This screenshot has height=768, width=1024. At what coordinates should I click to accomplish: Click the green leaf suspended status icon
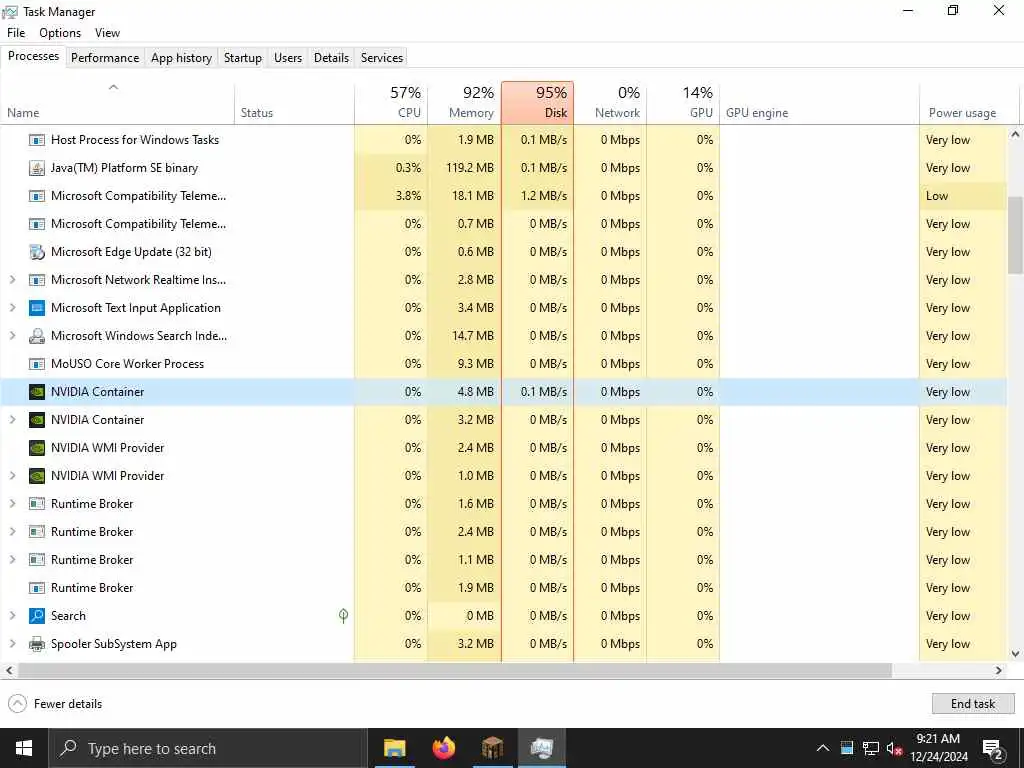tap(344, 615)
